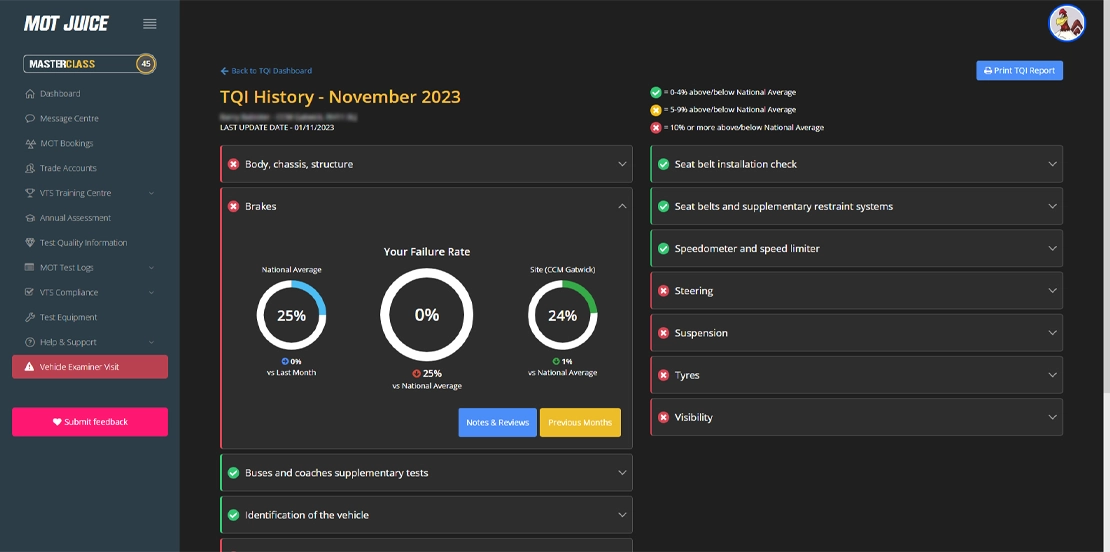The width and height of the screenshot is (1110, 552).
Task: View Previous Months for Brakes
Action: point(580,422)
